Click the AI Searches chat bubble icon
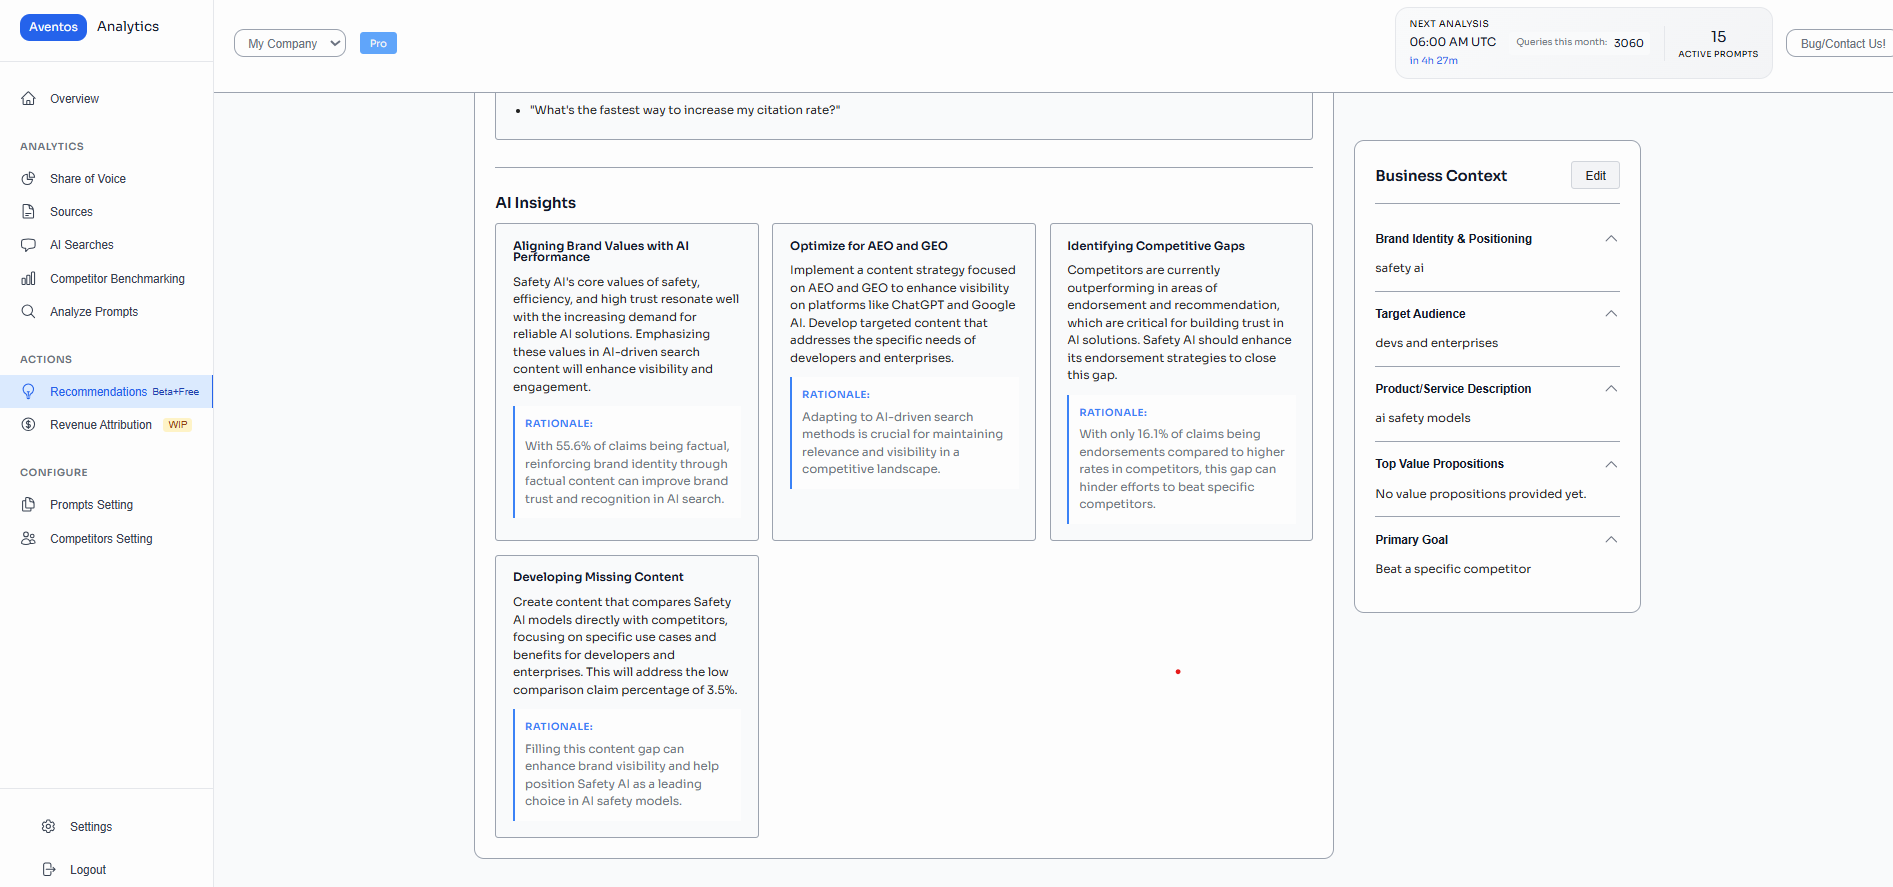Screen dimensions: 1893x887 pos(29,245)
